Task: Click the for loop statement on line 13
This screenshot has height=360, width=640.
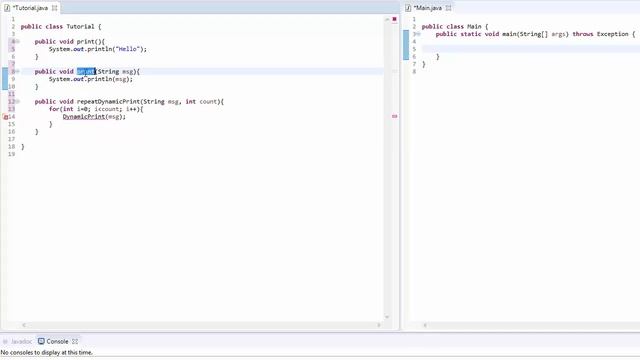Action: [96, 109]
